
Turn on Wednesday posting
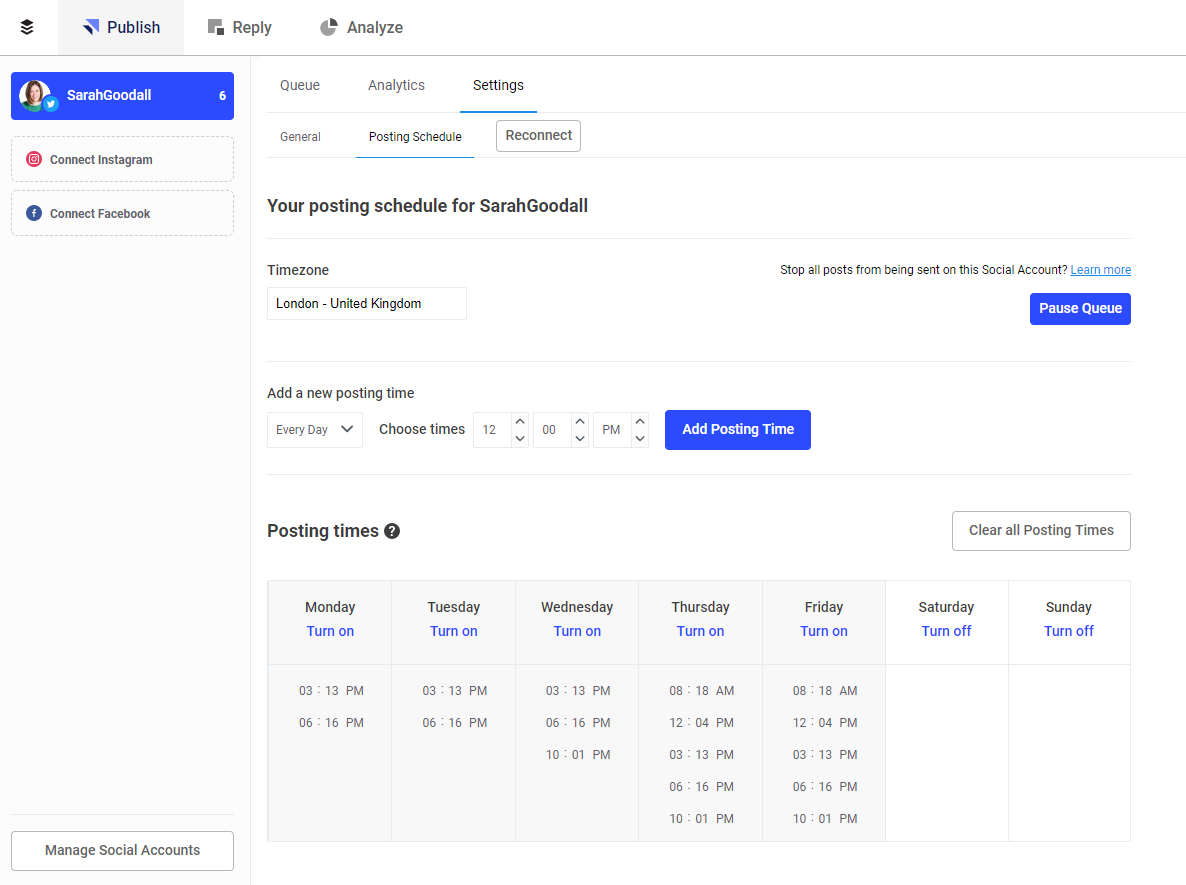click(577, 631)
